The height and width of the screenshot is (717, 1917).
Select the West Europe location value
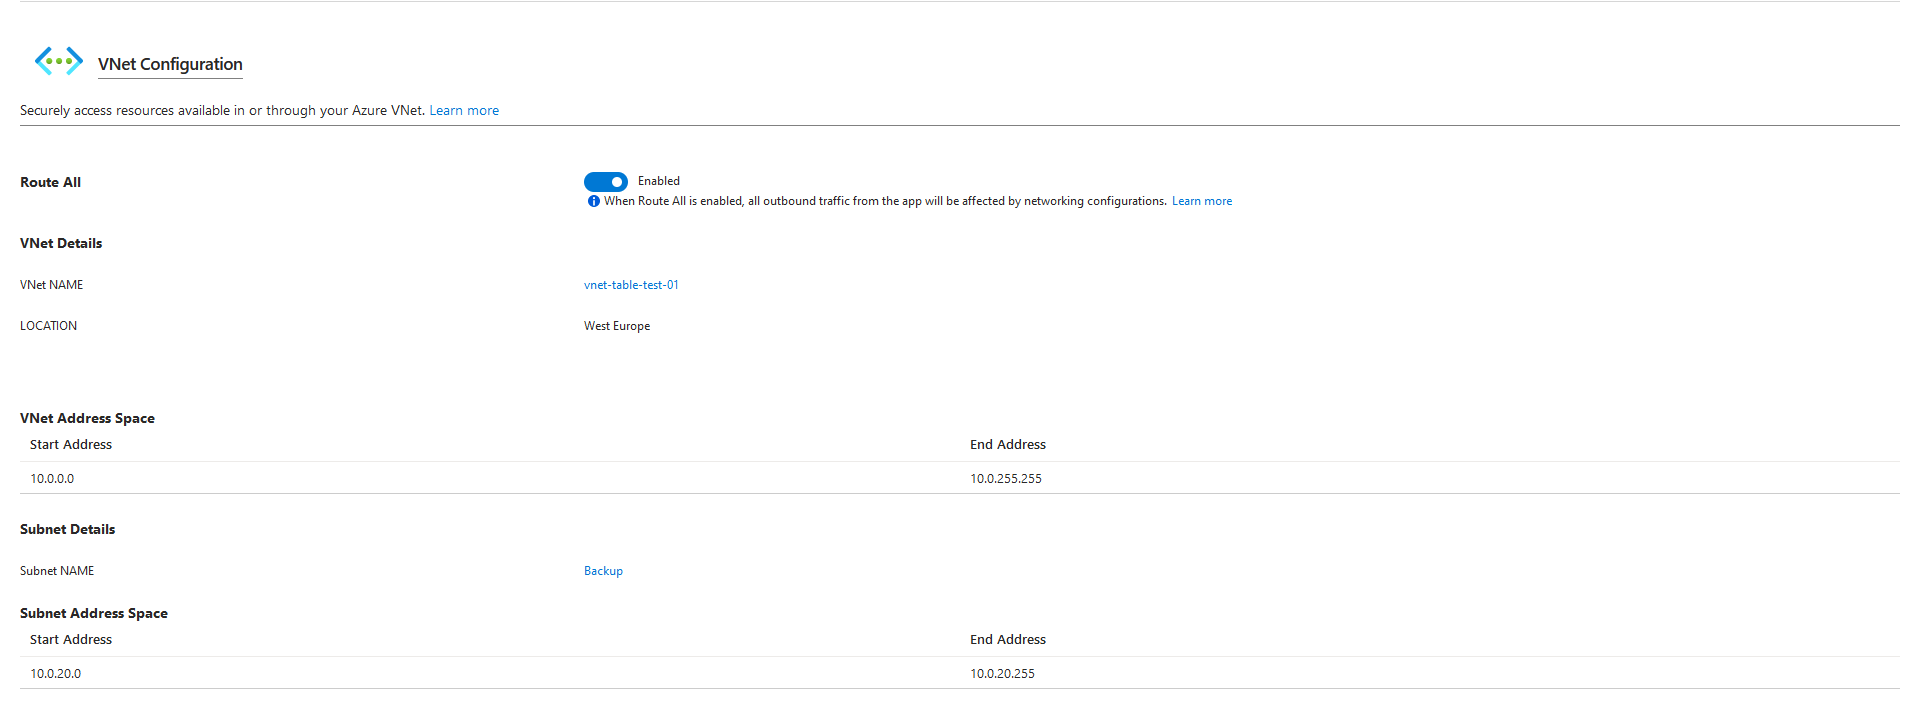pyautogui.click(x=617, y=326)
